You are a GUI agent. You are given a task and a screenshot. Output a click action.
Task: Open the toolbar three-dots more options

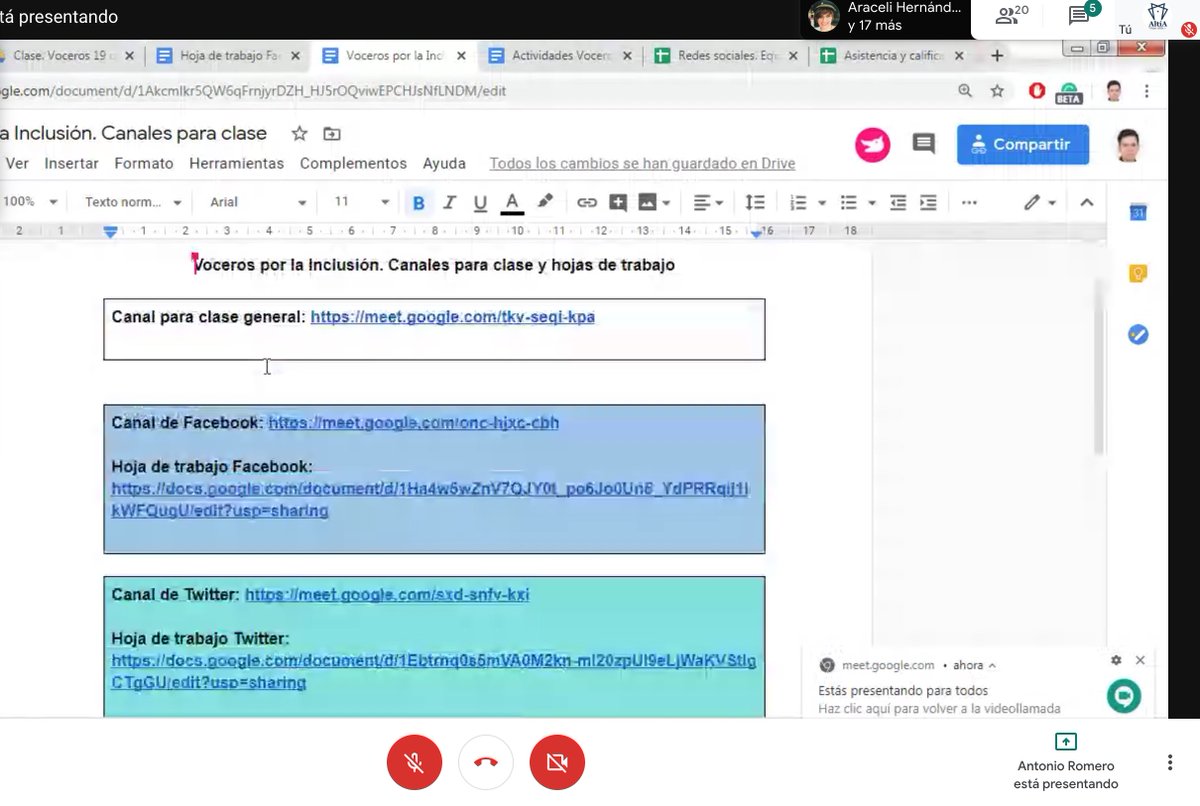click(969, 202)
